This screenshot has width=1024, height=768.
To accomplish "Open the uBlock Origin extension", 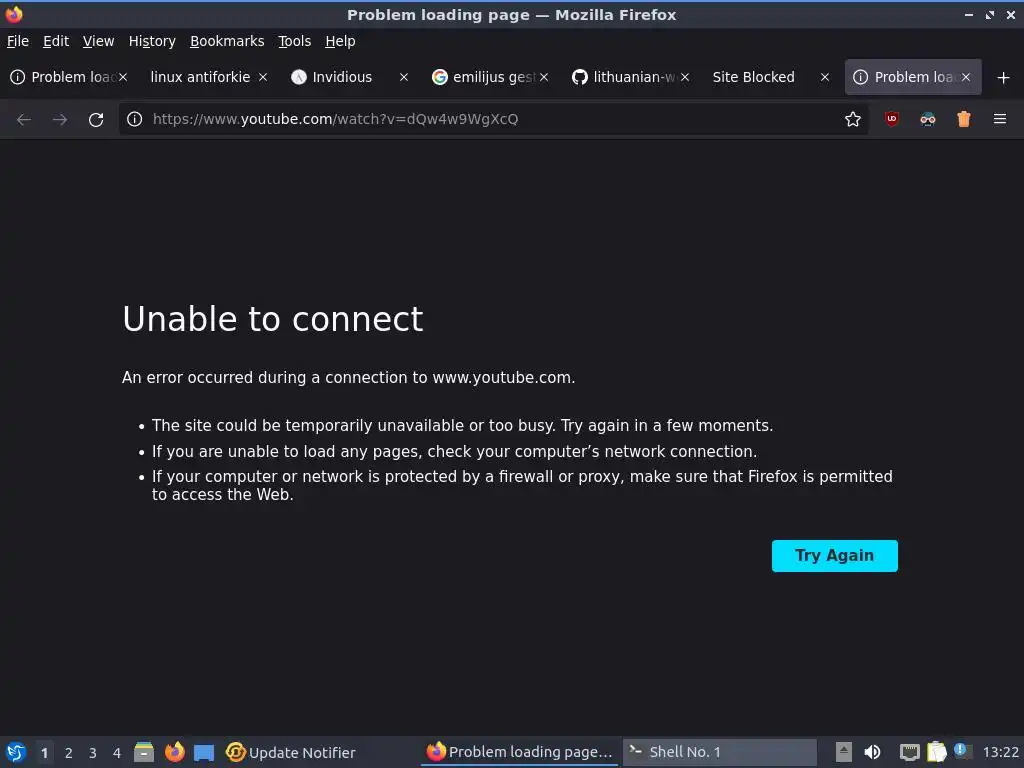I will tap(891, 119).
